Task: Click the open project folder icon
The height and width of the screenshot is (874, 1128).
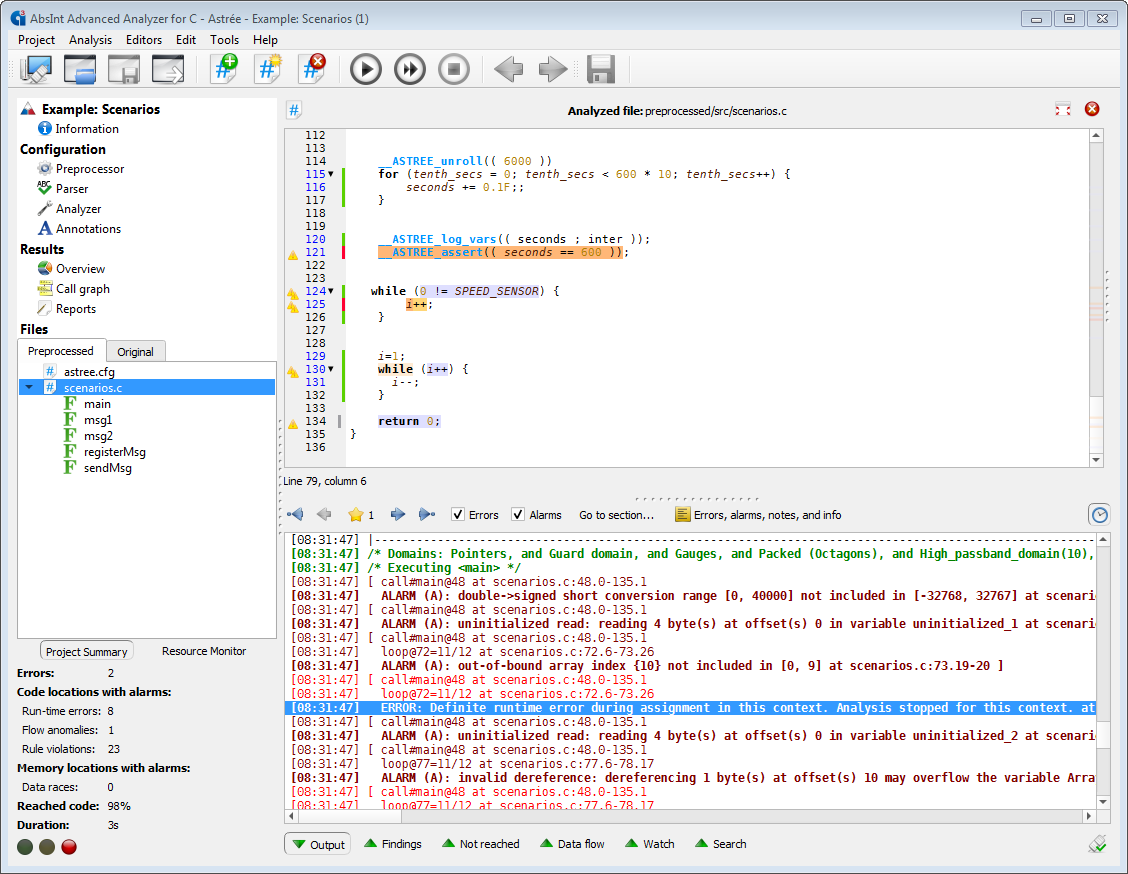Action: 80,69
